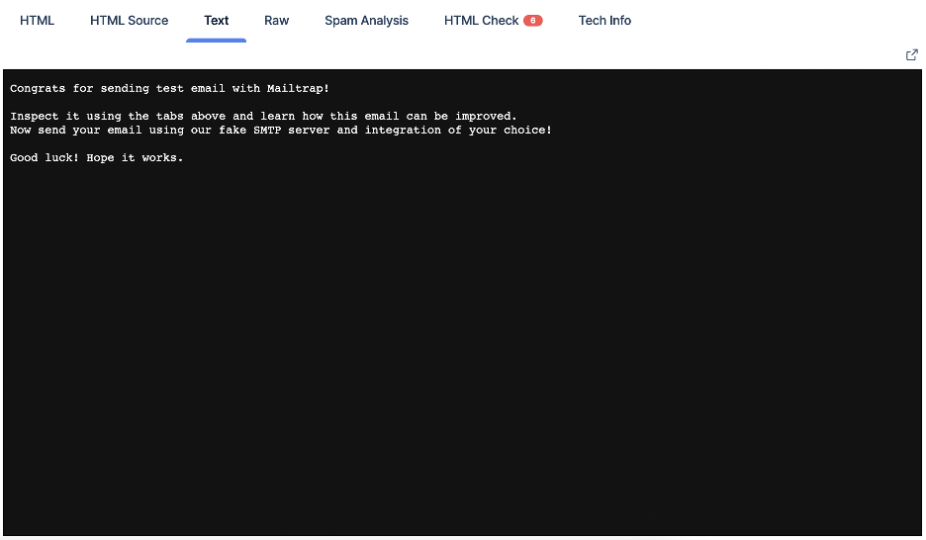
Task: Select the active Text tab
Action: pyautogui.click(x=216, y=21)
